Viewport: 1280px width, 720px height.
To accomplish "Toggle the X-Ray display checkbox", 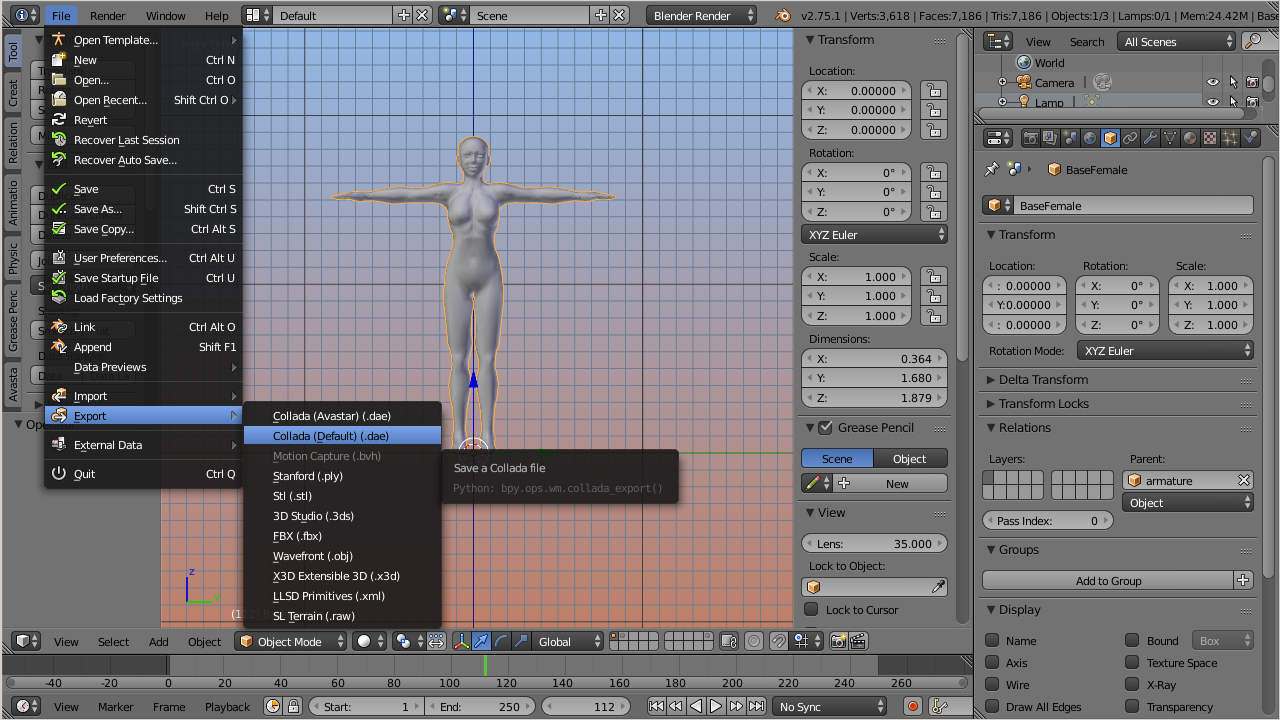I will (x=1132, y=685).
